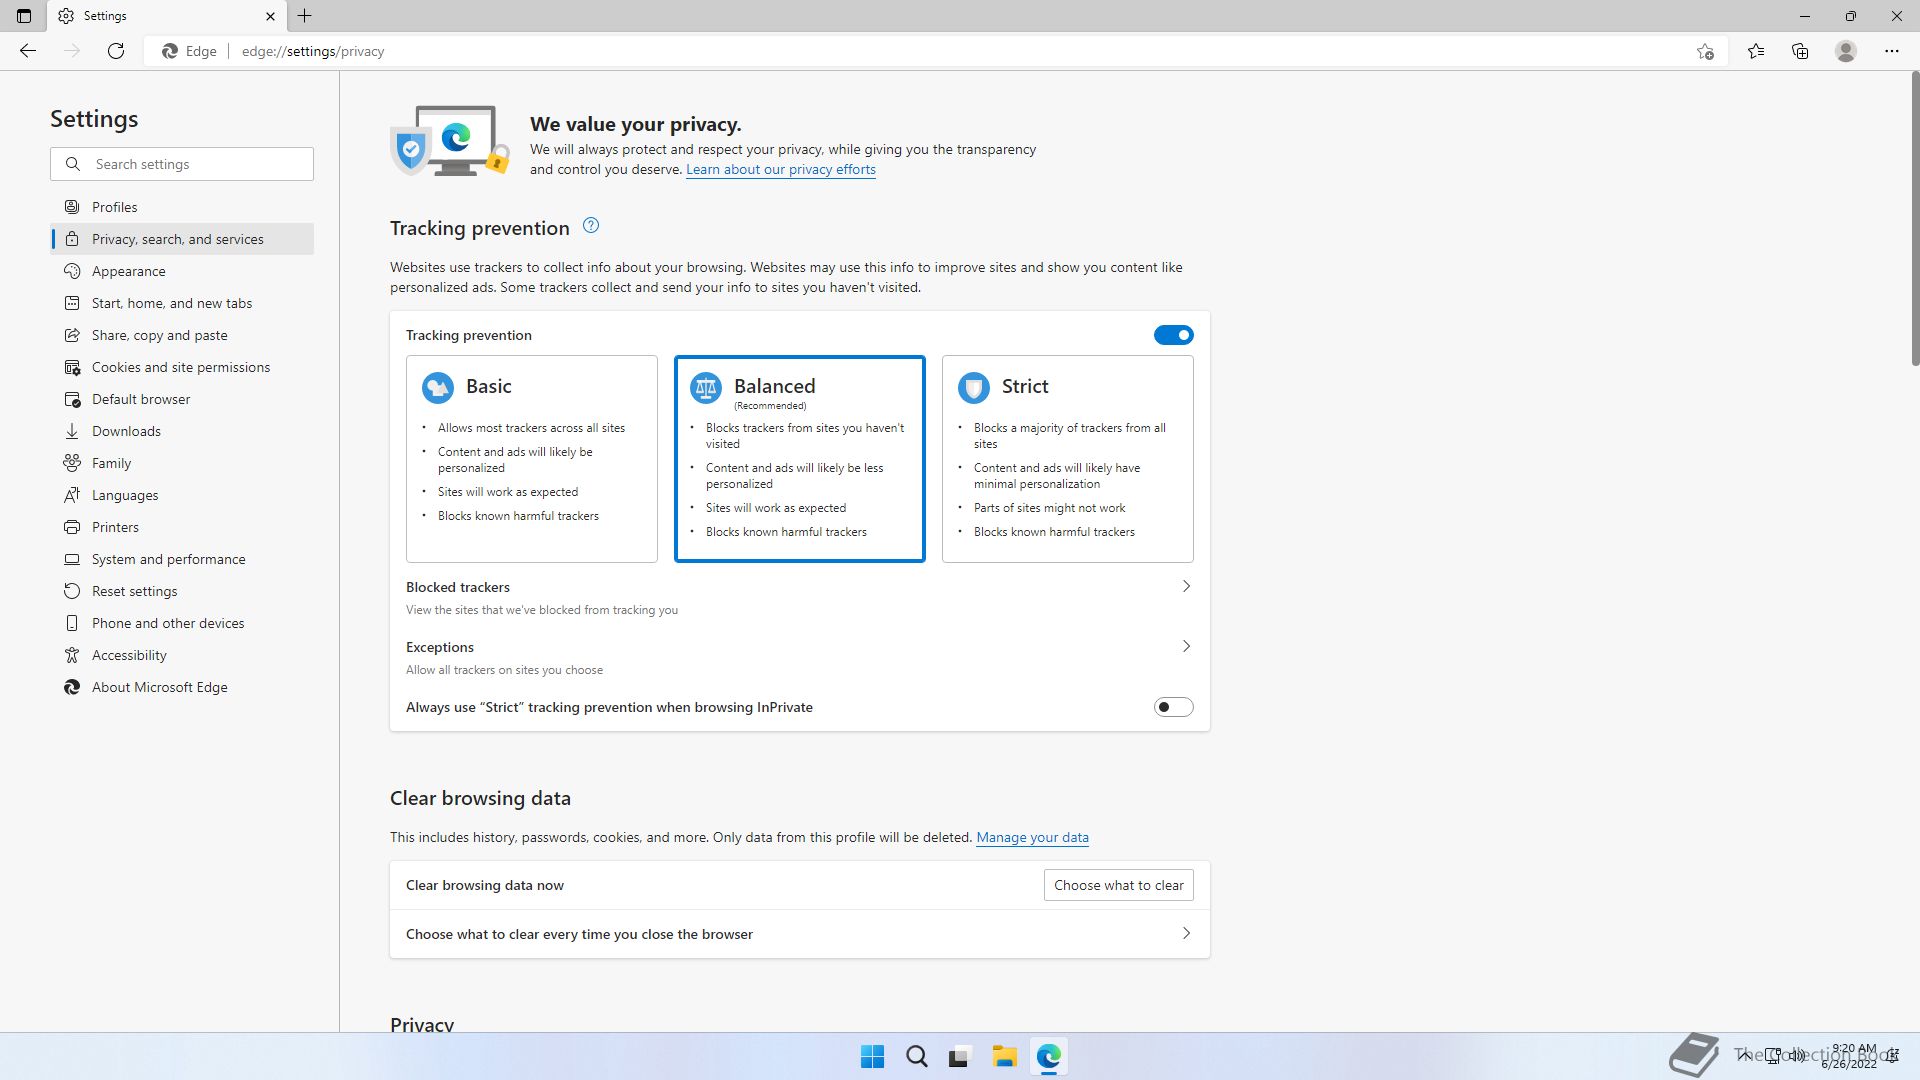The height and width of the screenshot is (1080, 1920).
Task: Select the Balanced tracking prevention card
Action: point(800,459)
